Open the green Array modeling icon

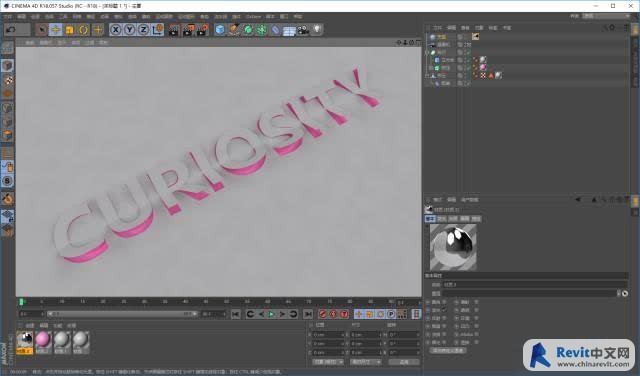262,30
